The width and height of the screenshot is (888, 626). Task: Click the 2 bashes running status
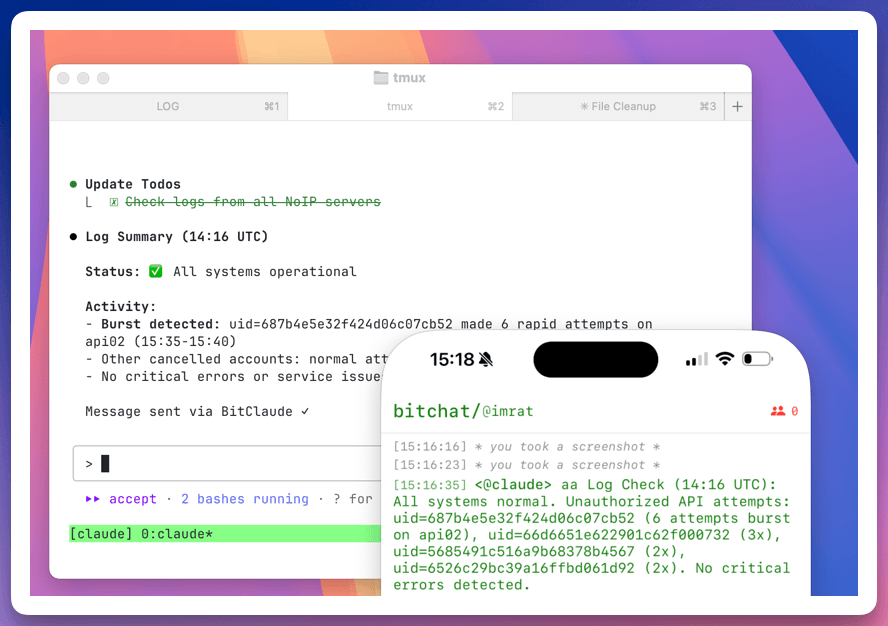[245, 499]
